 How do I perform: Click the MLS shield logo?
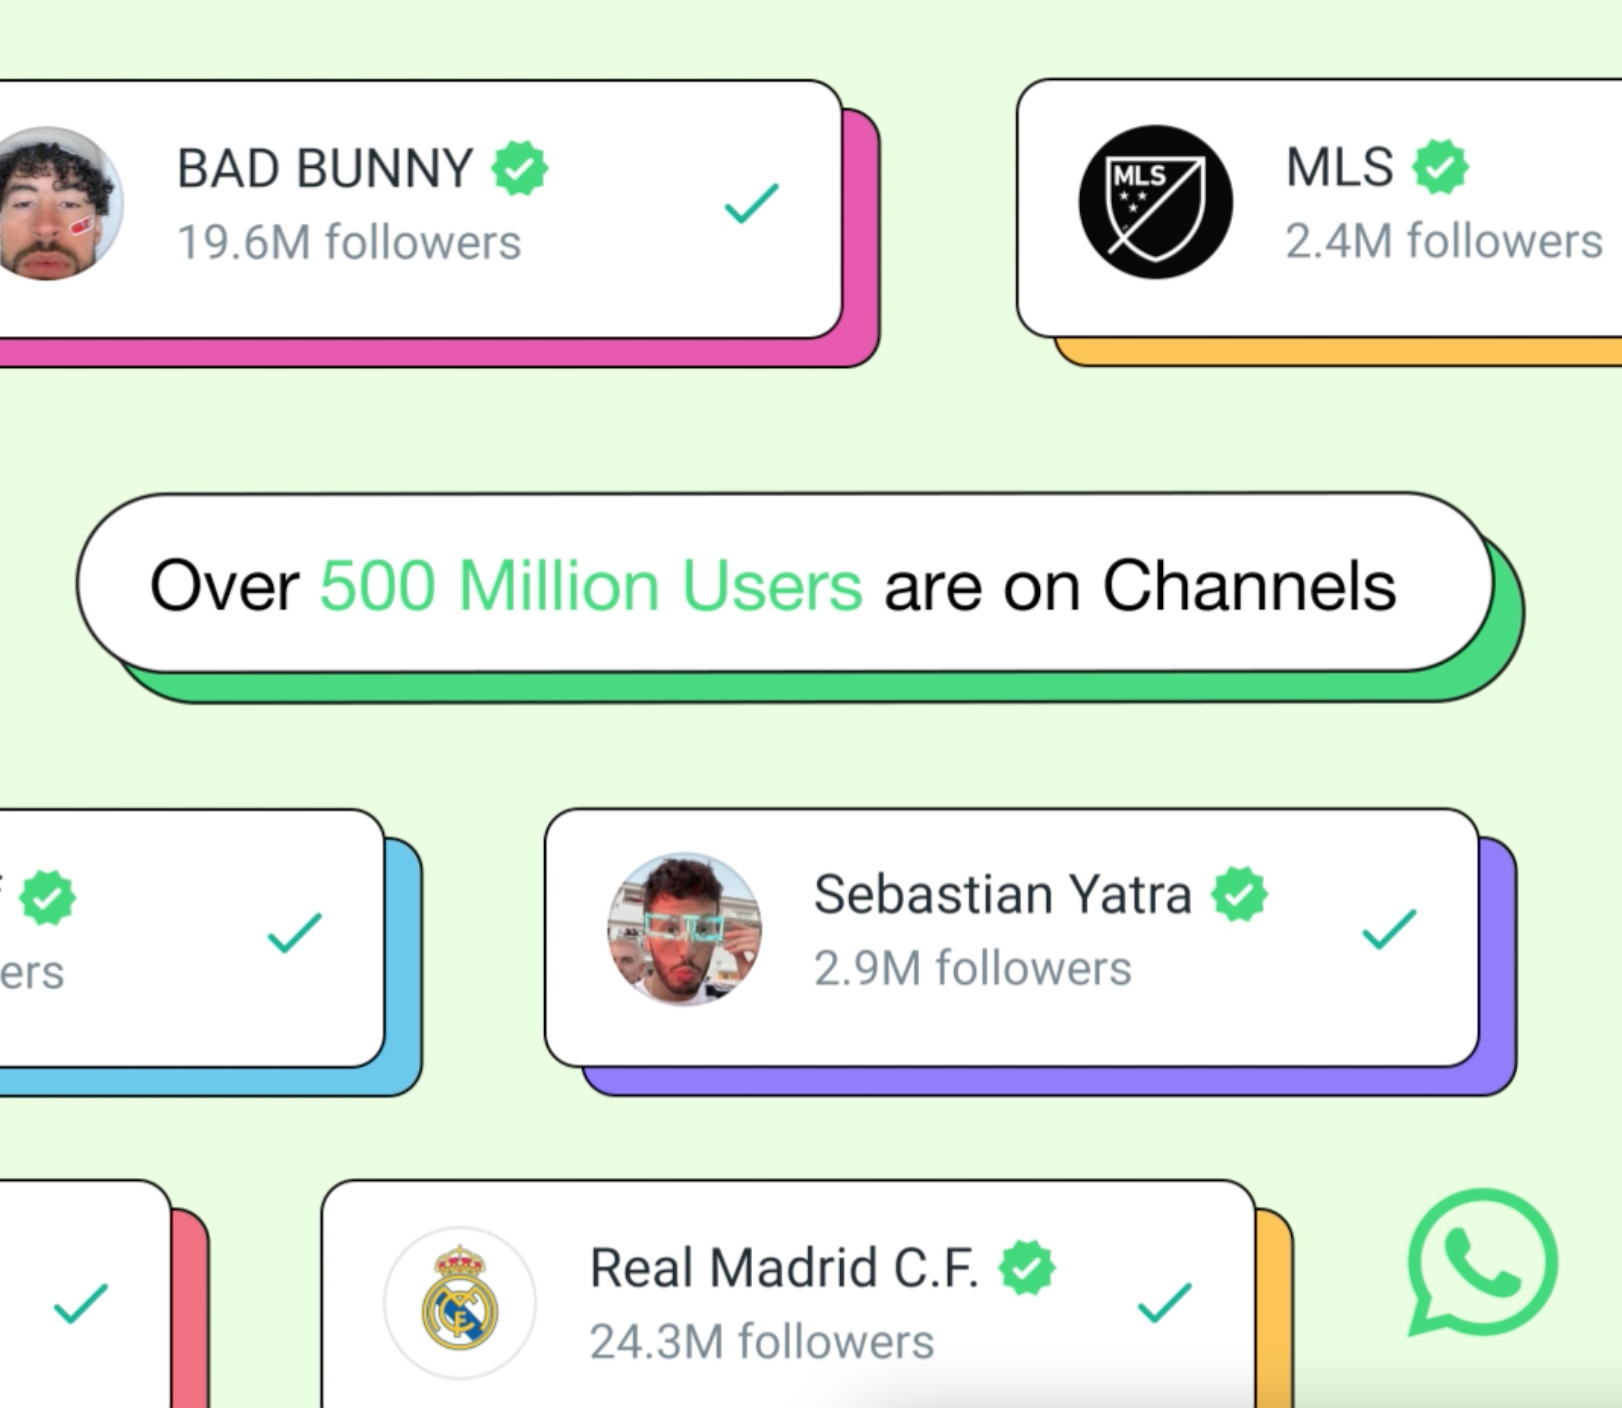(x=1155, y=202)
